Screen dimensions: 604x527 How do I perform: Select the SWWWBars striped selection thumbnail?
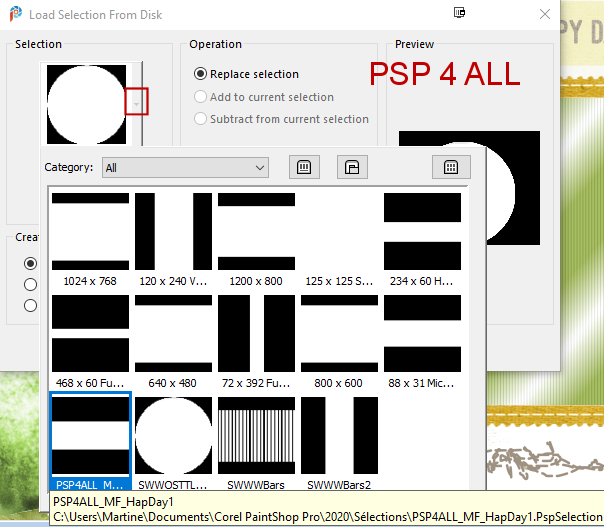pos(256,435)
